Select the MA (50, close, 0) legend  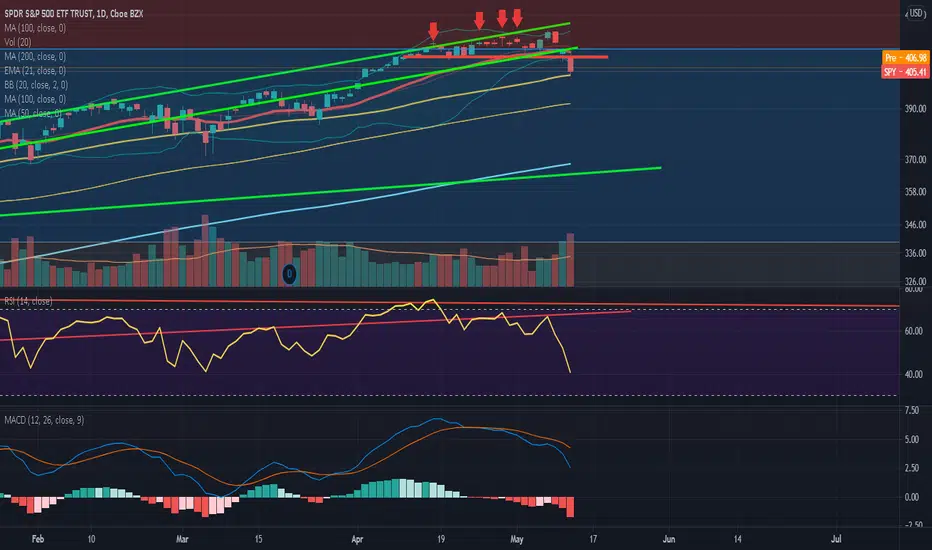tap(33, 113)
